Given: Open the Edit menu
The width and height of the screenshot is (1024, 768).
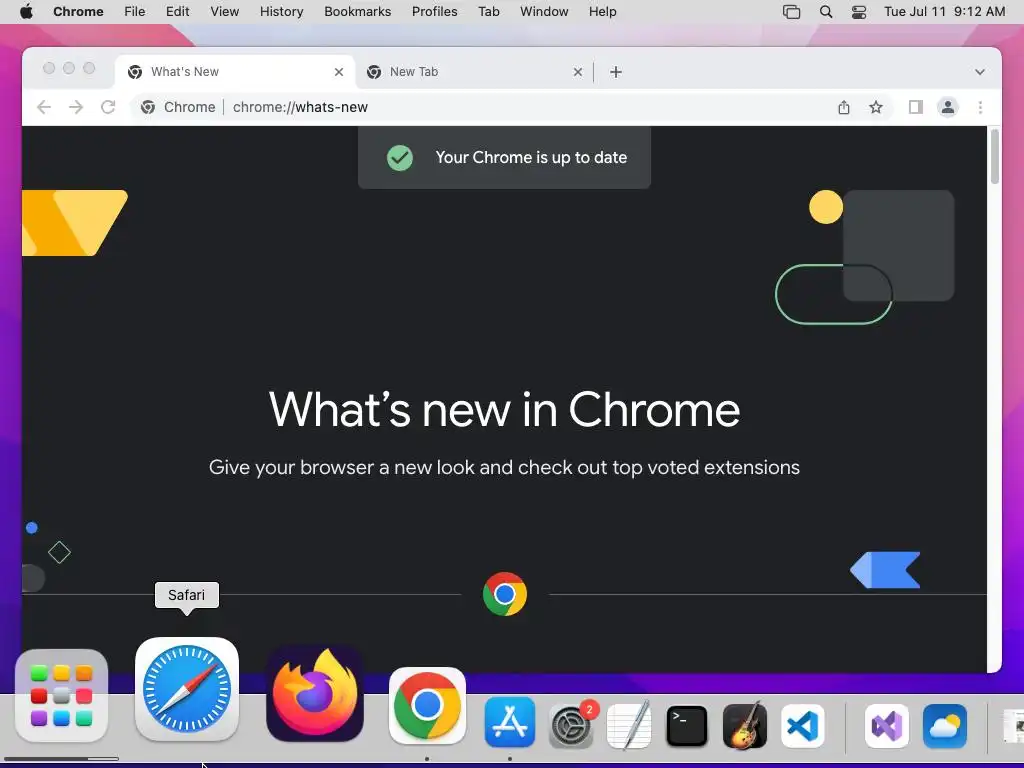Looking at the screenshot, I should click(177, 12).
